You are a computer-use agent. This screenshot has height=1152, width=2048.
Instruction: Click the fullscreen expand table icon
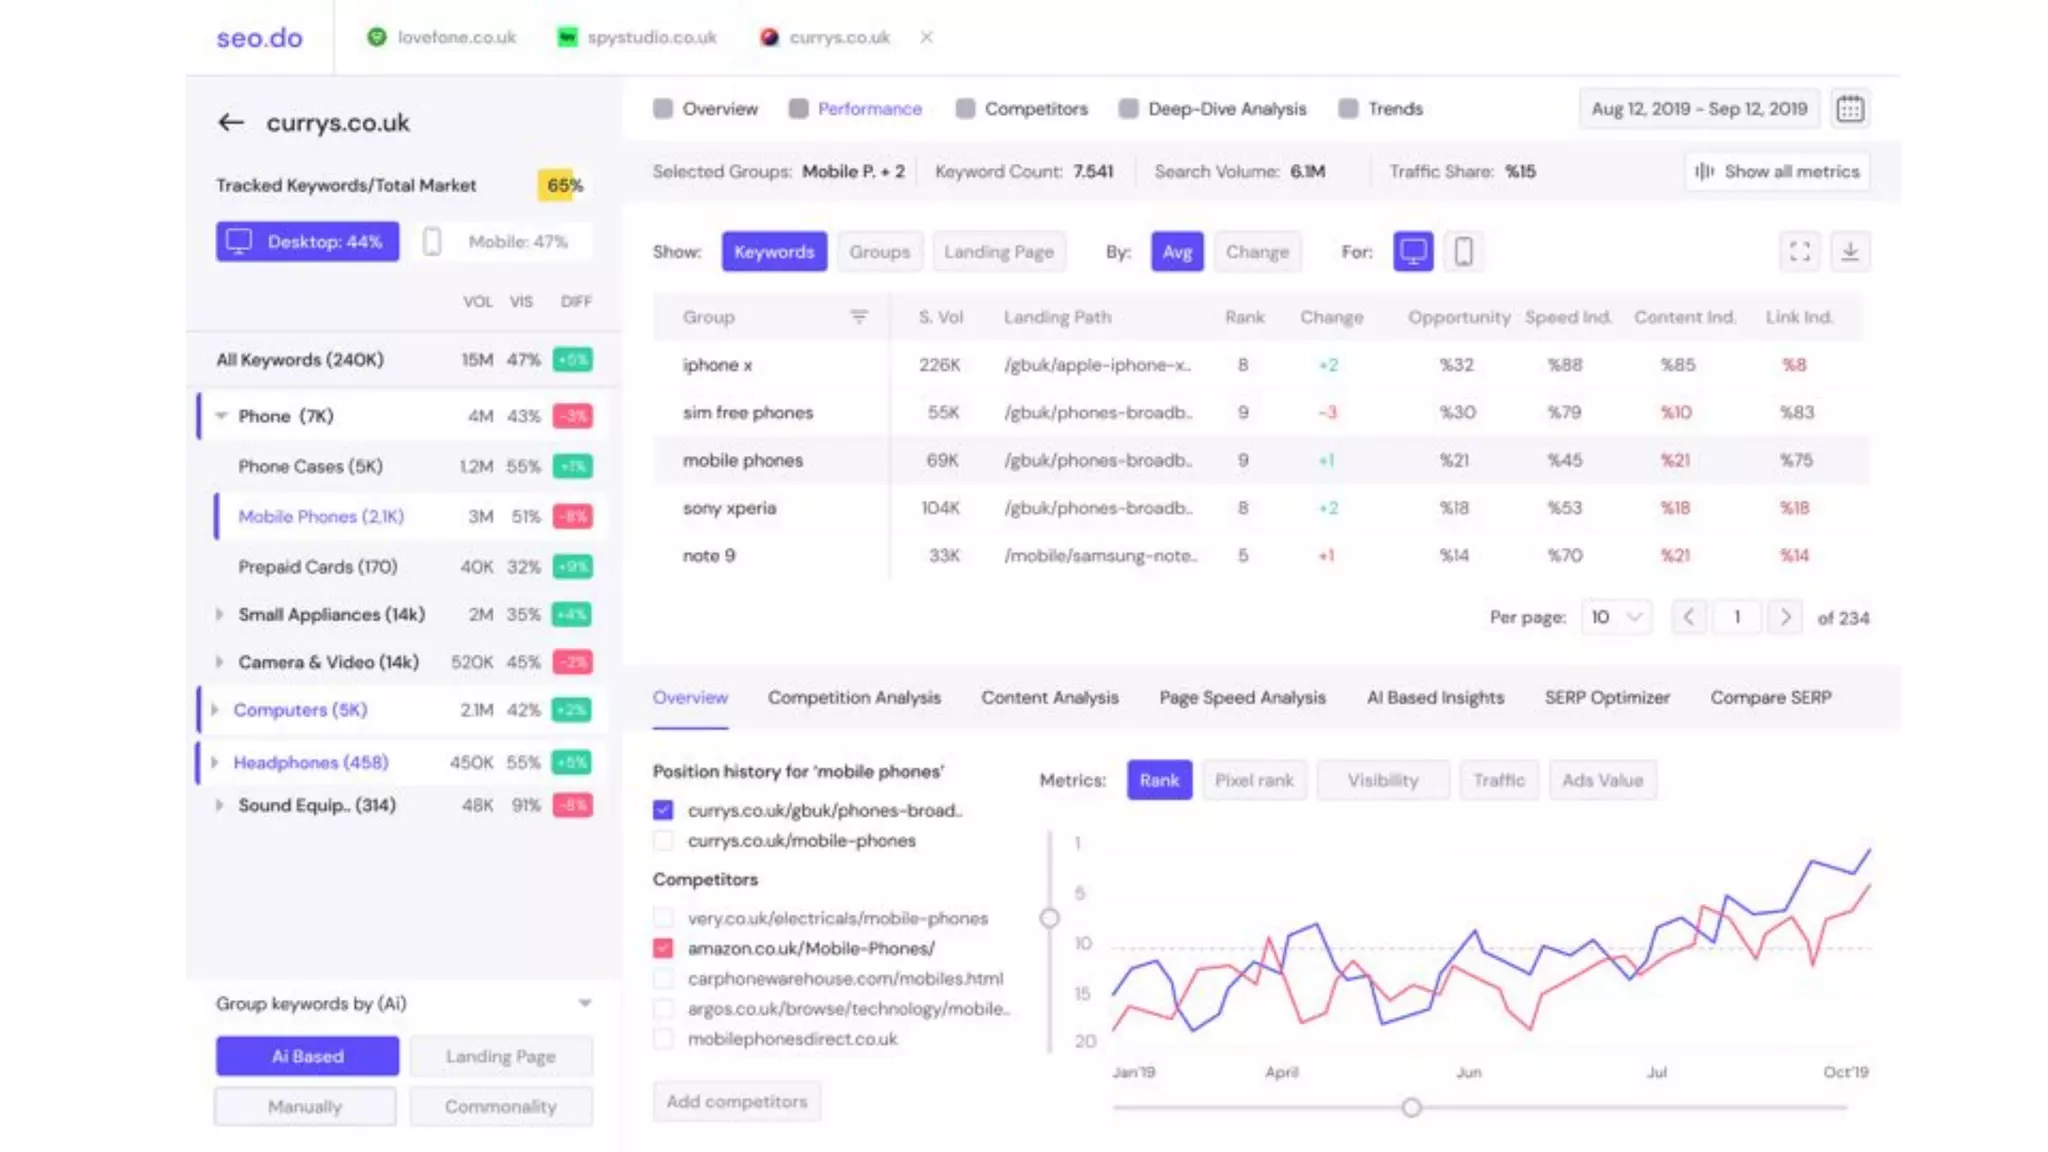(1799, 252)
